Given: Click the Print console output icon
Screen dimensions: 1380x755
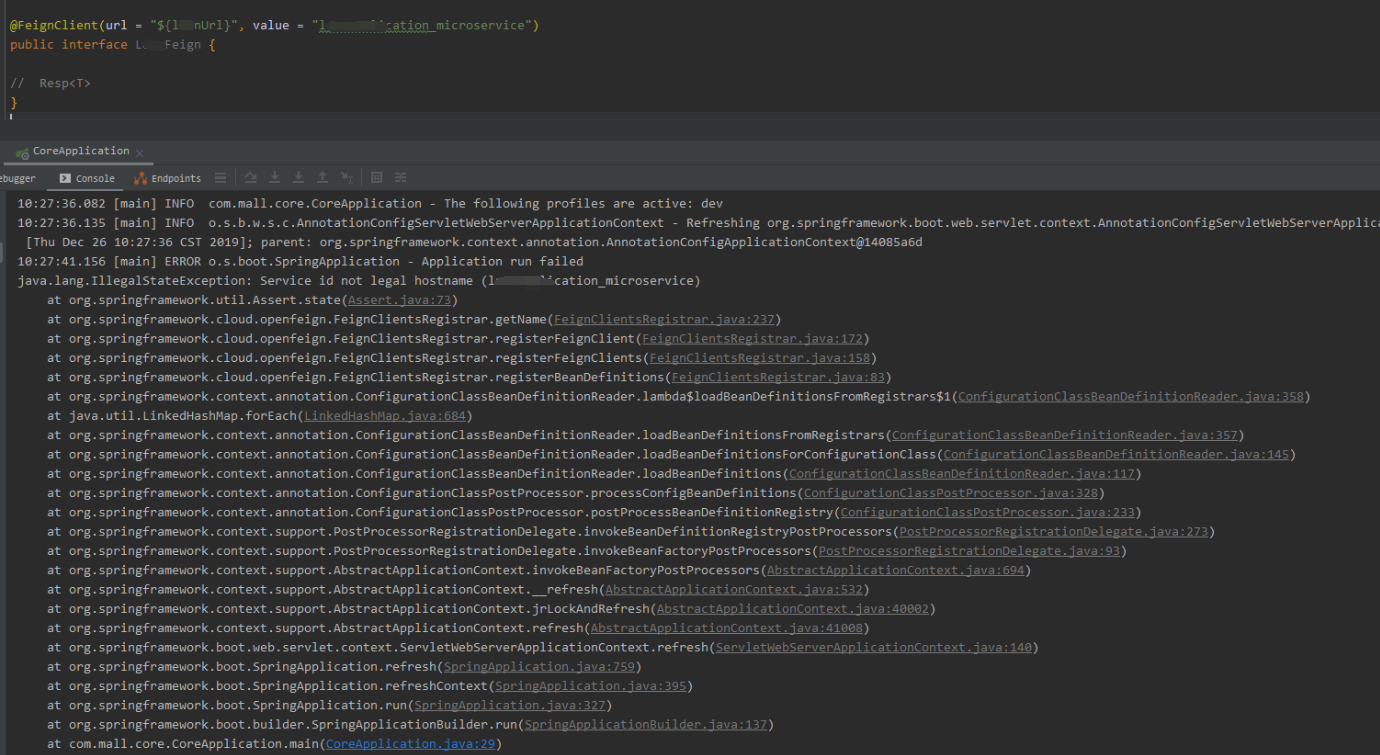Looking at the screenshot, I should pyautogui.click(x=377, y=177).
